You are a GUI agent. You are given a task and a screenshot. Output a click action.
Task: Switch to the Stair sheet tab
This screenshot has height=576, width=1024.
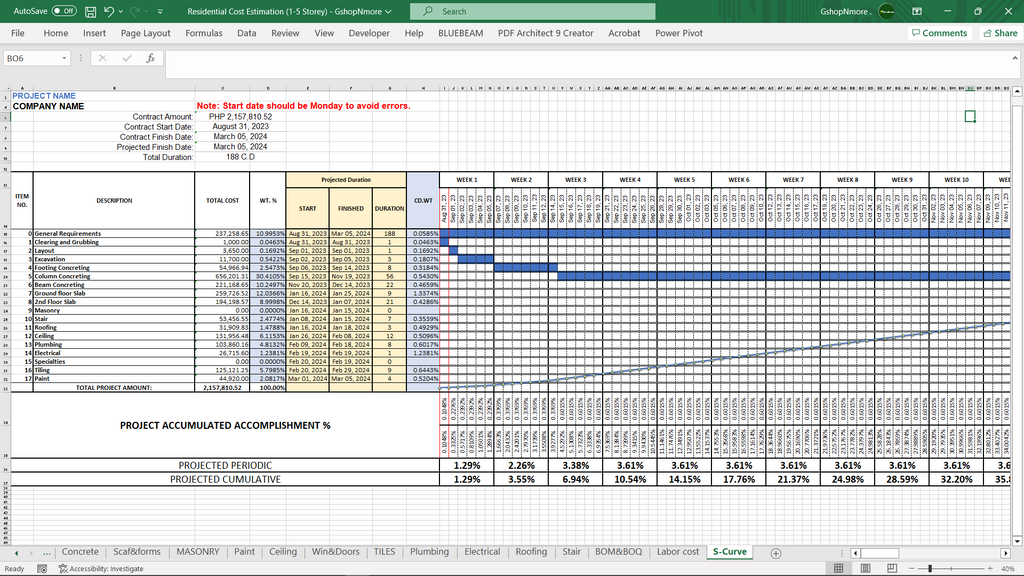coord(571,552)
